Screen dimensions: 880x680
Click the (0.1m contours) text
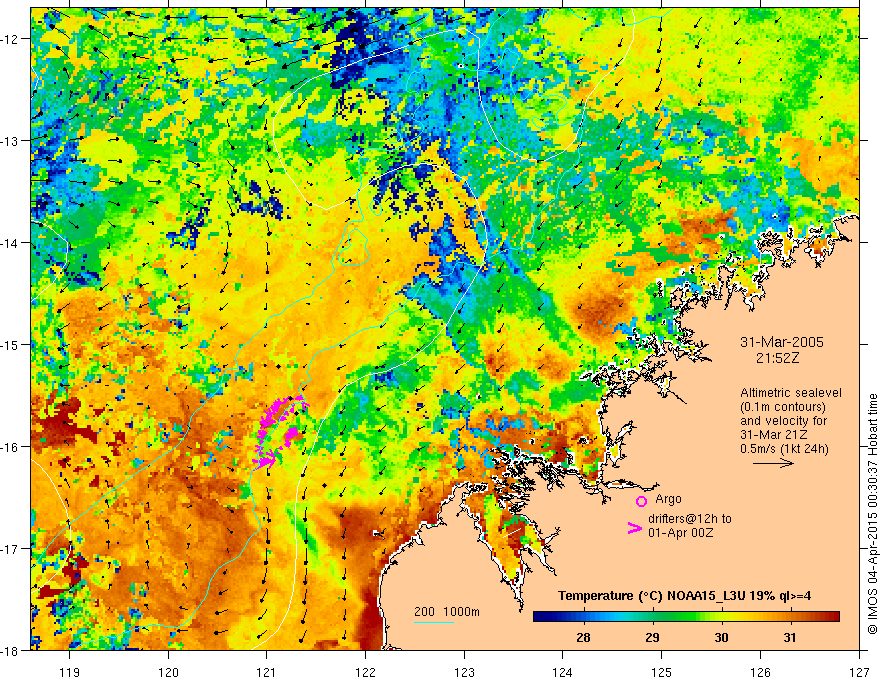coord(783,407)
